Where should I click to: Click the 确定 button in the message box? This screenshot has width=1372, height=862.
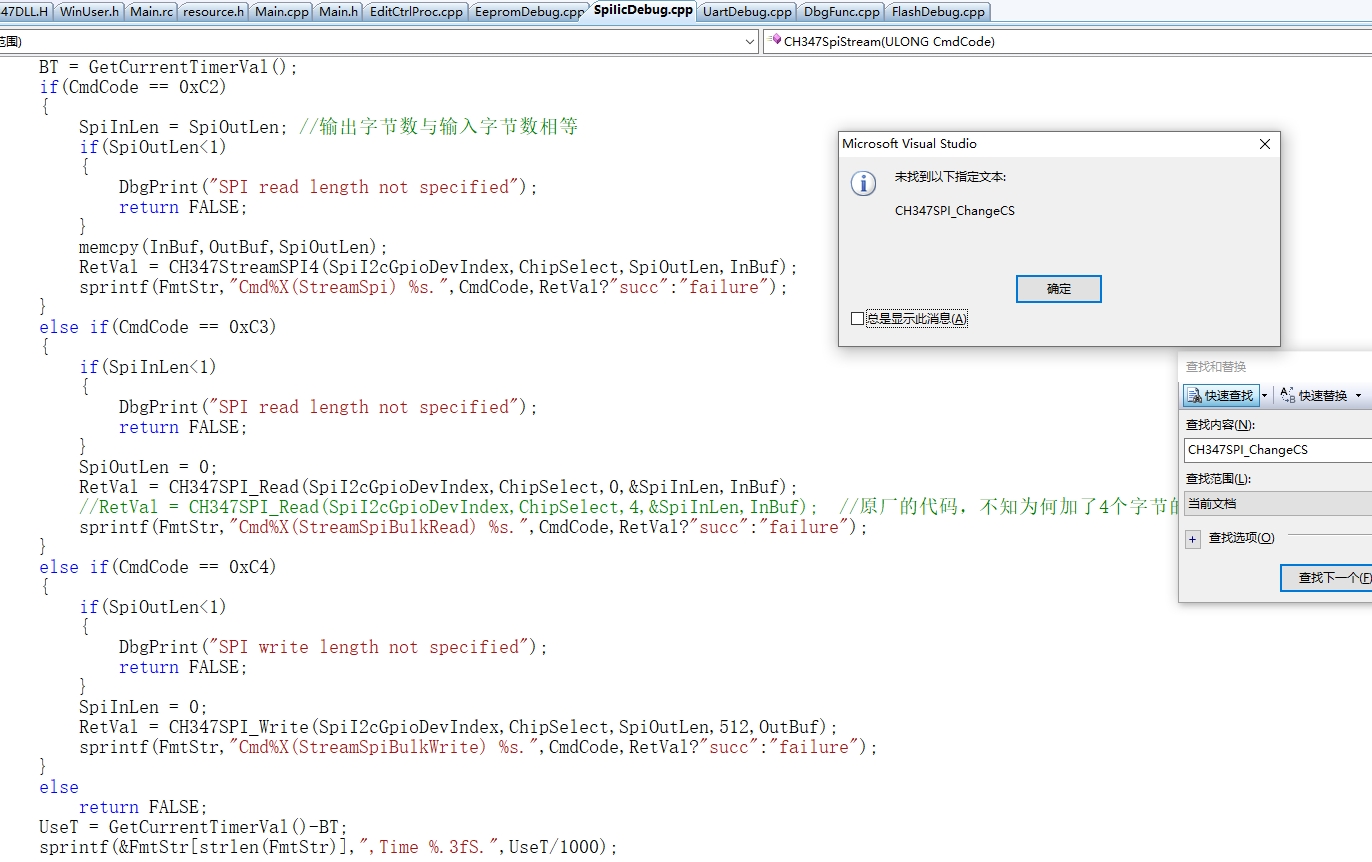tap(1058, 289)
